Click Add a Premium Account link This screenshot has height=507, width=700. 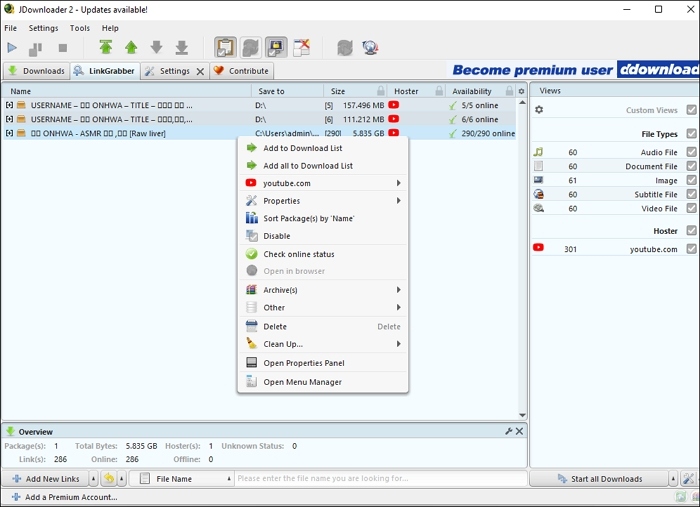point(65,497)
